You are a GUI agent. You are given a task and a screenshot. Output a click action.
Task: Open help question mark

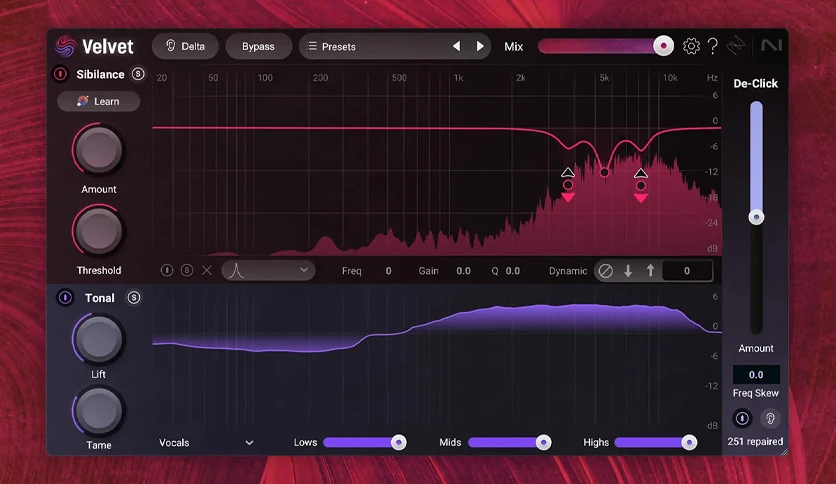pos(712,46)
